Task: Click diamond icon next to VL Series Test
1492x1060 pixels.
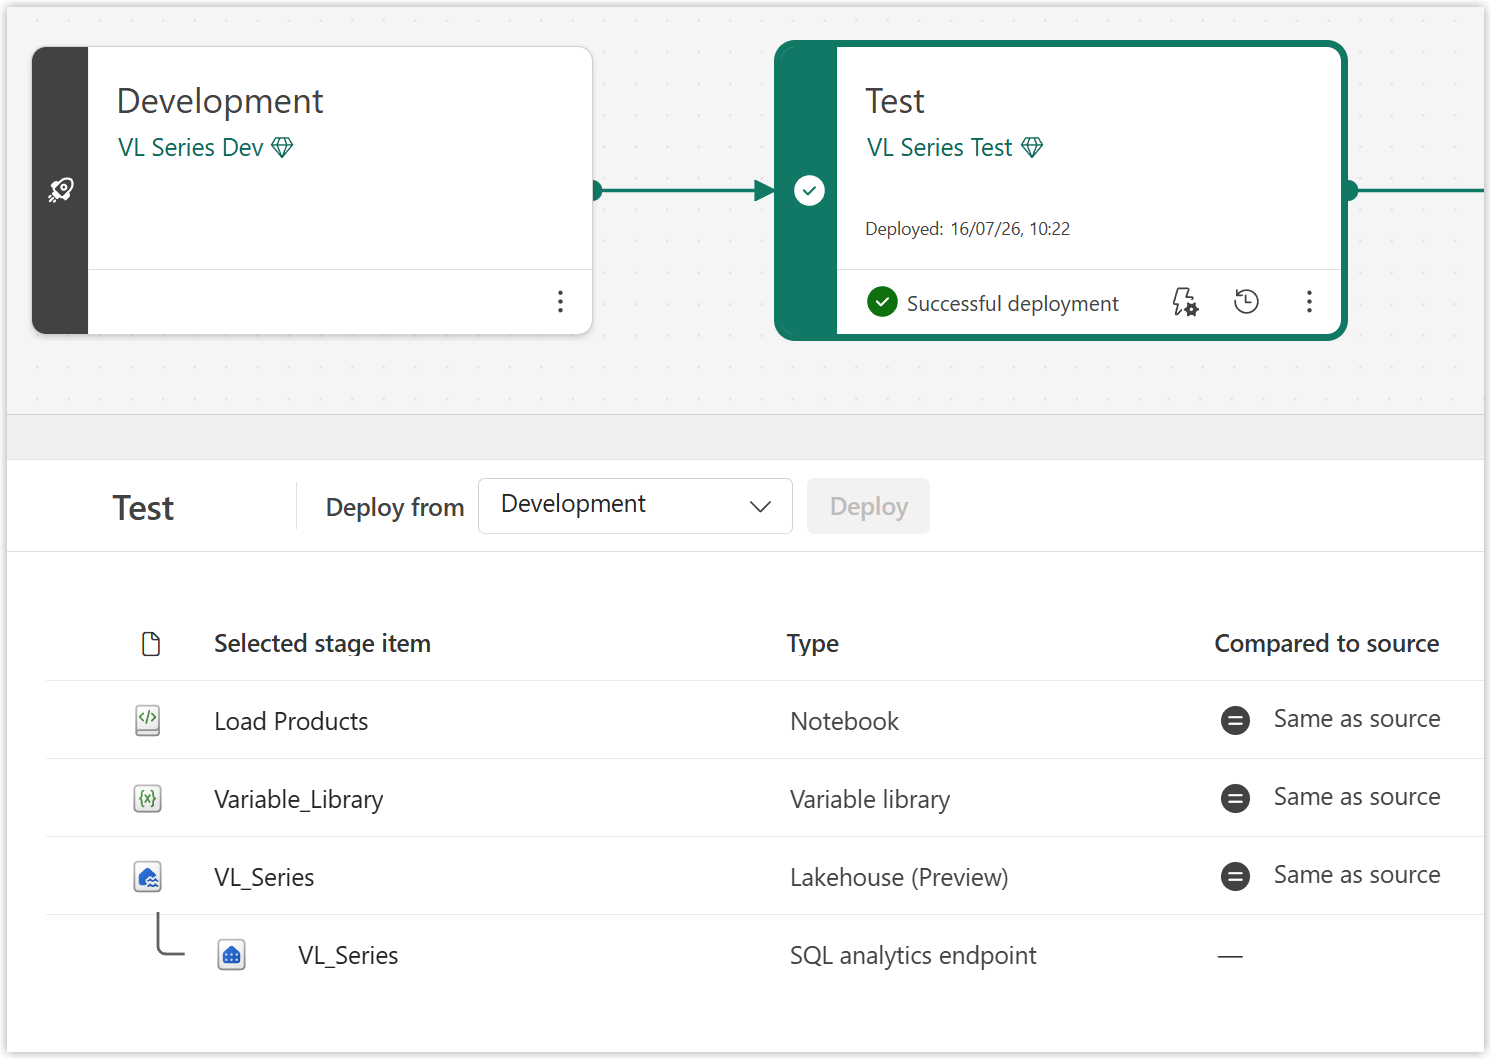Action: (x=1032, y=148)
